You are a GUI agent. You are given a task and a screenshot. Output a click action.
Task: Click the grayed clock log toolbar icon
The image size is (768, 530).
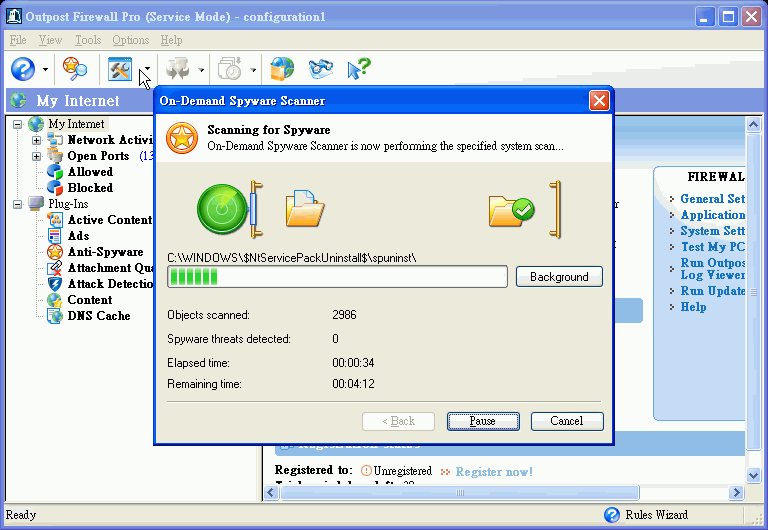click(230, 69)
